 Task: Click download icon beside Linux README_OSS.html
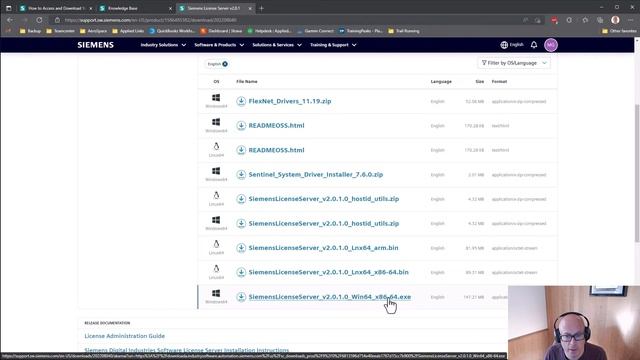241,150
